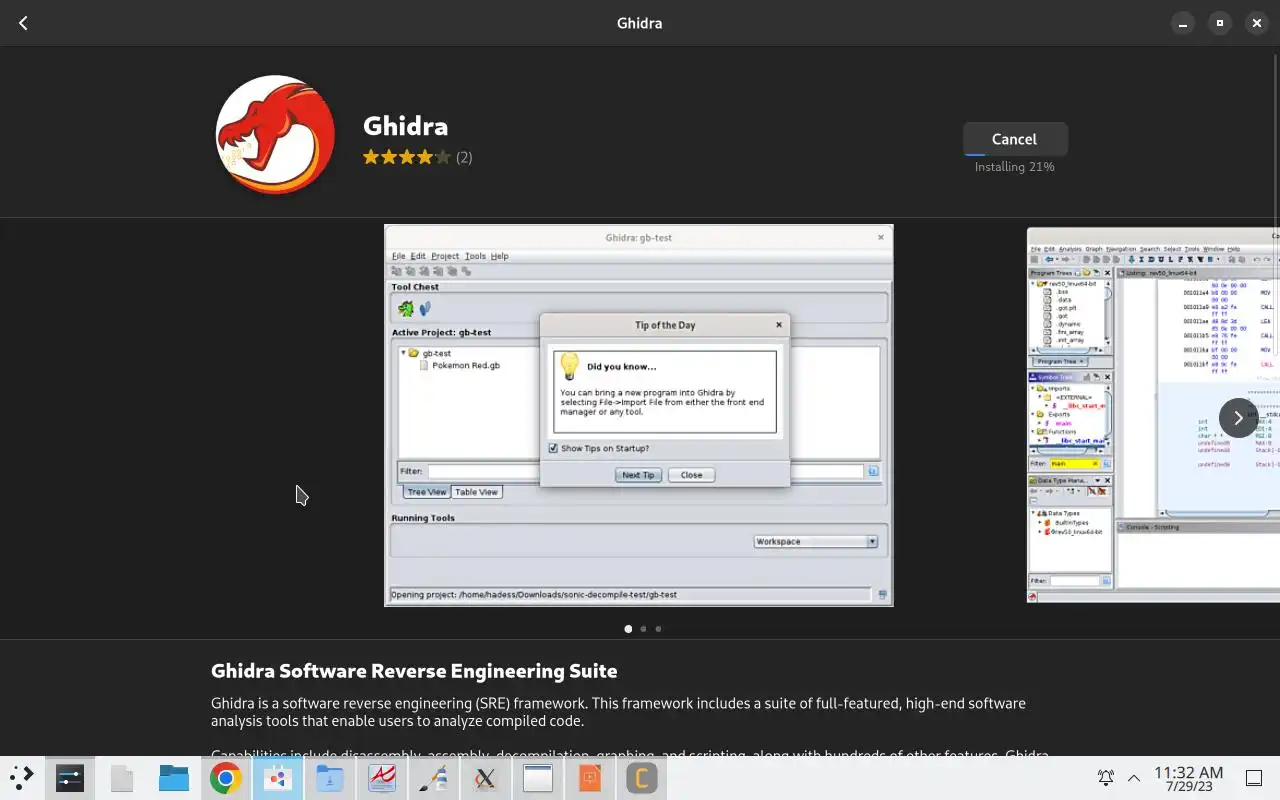Open the notifications bell in system tray
The width and height of the screenshot is (1280, 800).
point(1106,778)
